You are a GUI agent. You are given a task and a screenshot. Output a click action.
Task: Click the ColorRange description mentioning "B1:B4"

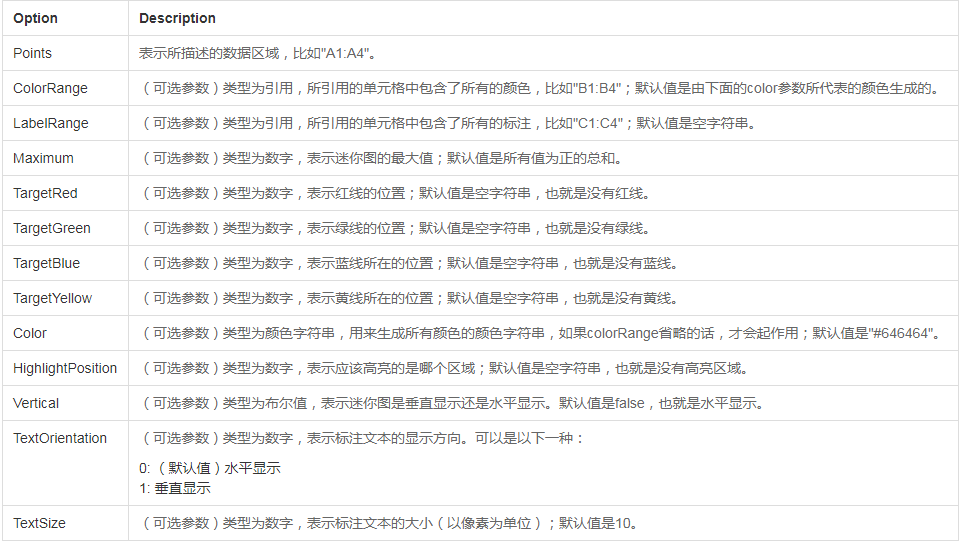point(541,89)
